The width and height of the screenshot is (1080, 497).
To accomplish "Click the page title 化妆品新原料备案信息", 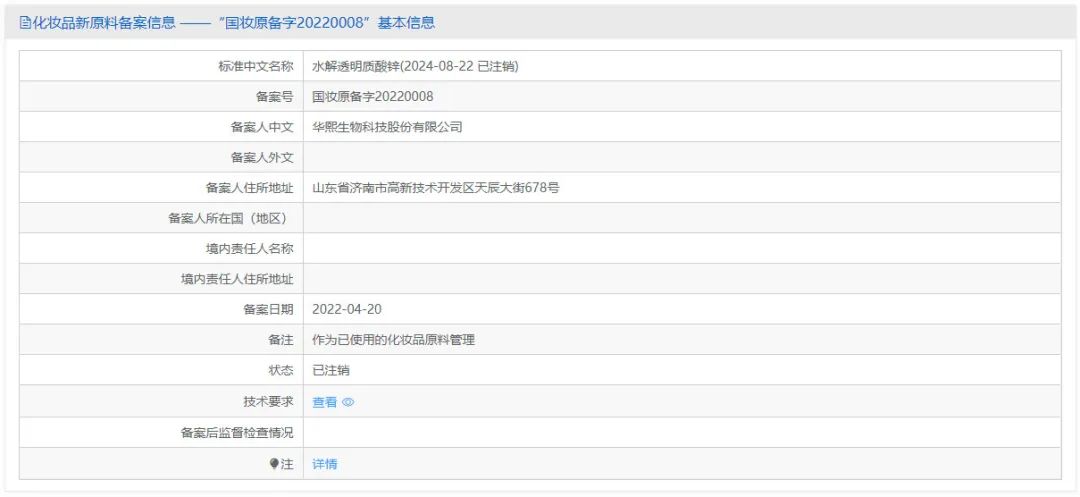I will [x=103, y=23].
